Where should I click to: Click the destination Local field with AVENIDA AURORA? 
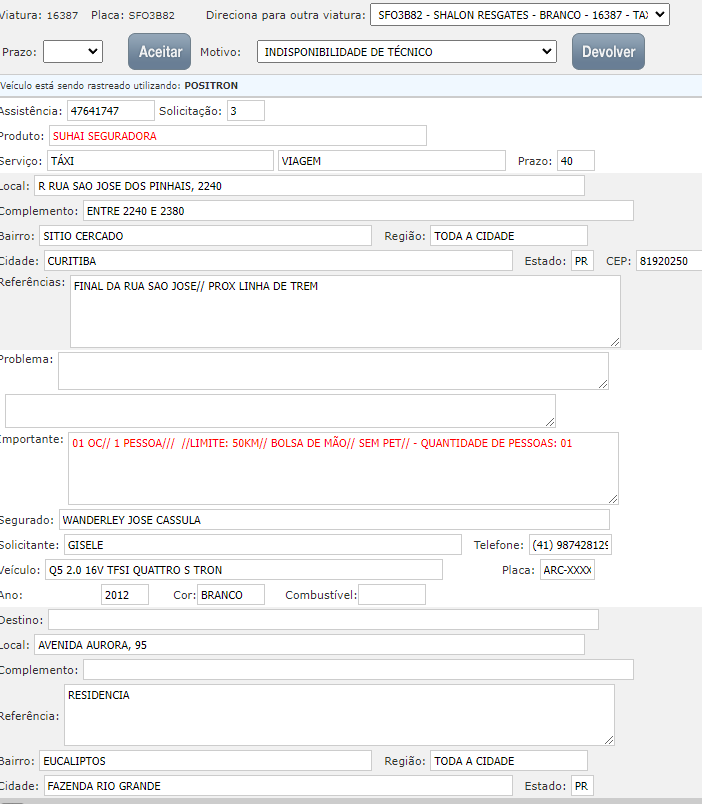tap(309, 644)
